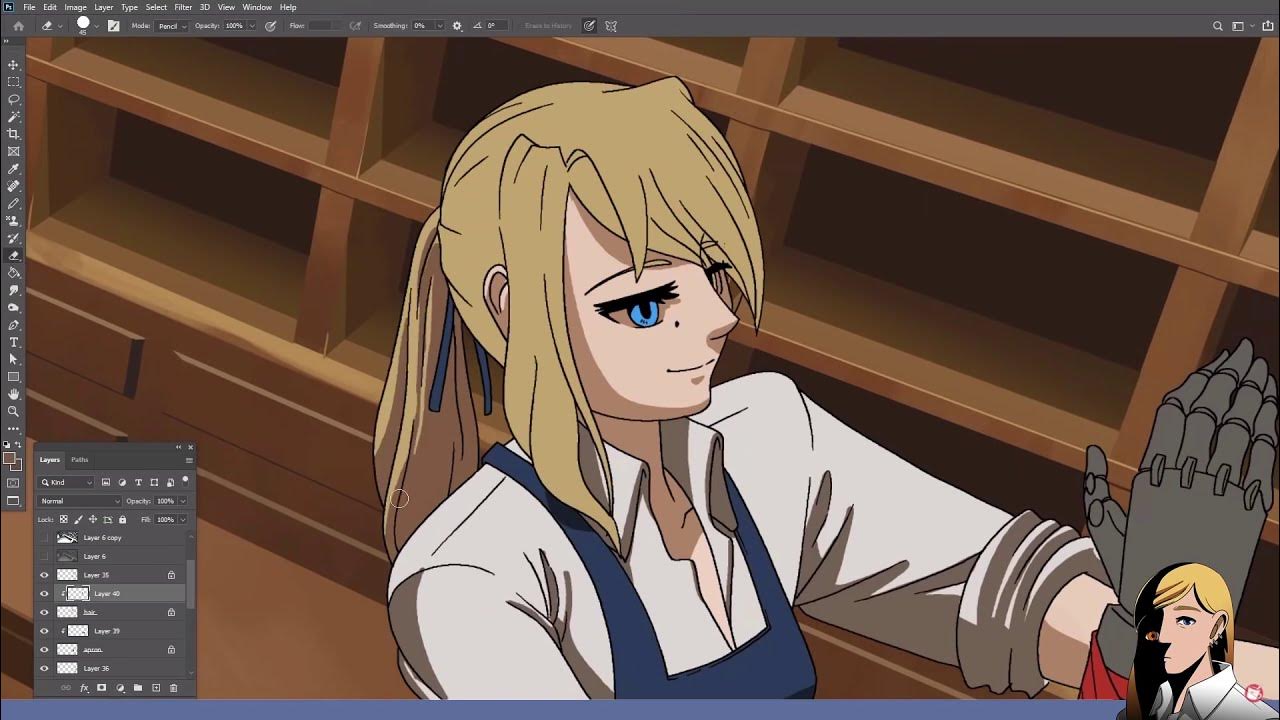Add a layer mask
Viewport: 1280px width, 720px height.
[101, 688]
